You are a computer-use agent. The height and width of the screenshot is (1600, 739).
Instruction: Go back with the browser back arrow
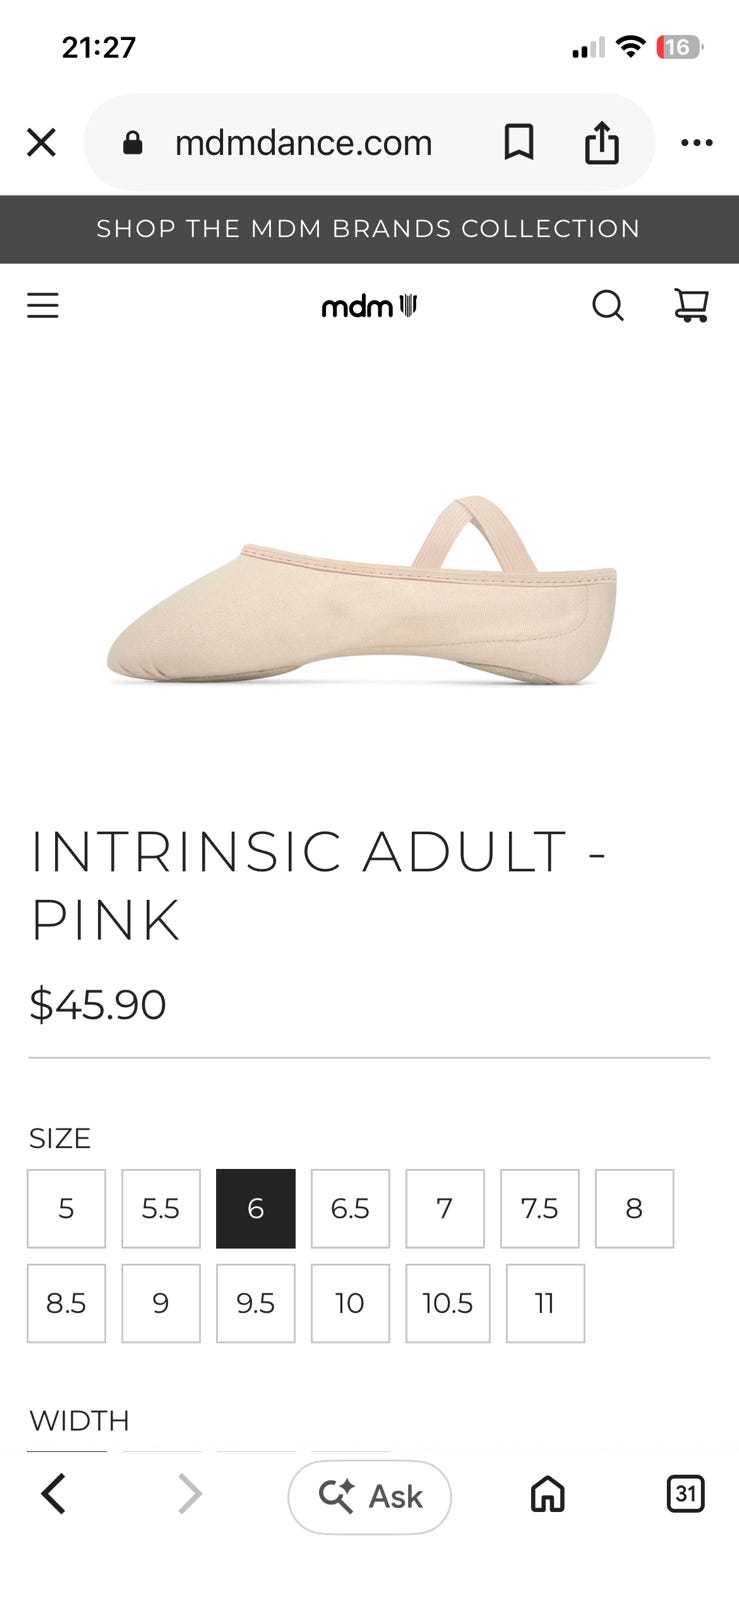[53, 1494]
